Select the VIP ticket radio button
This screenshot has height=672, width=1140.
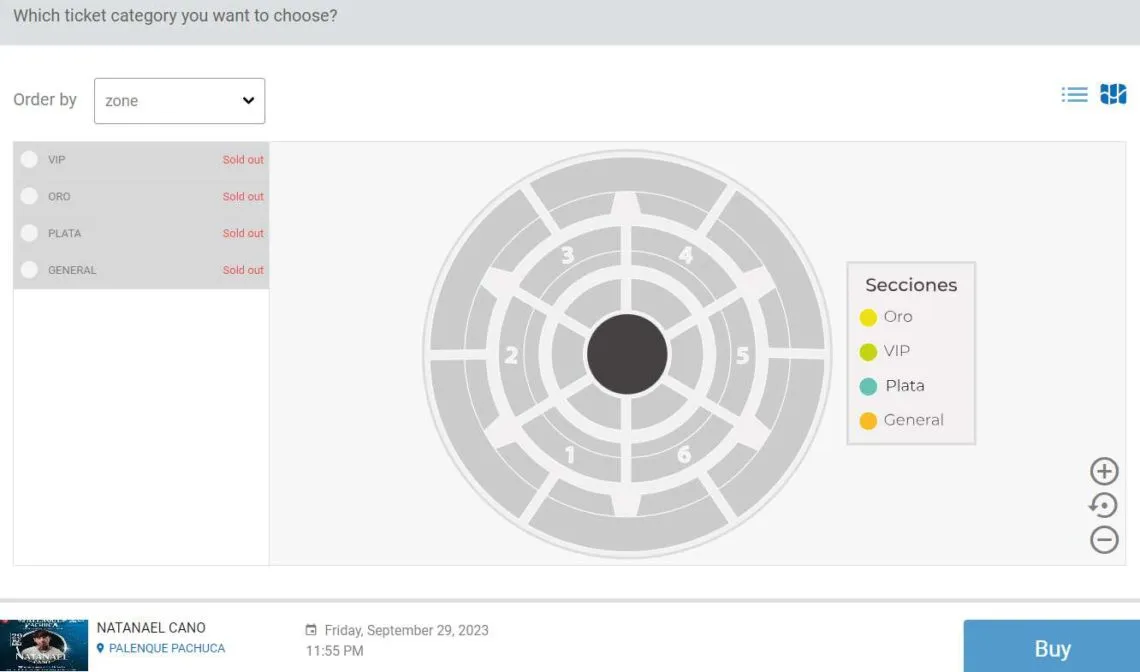pyautogui.click(x=29, y=160)
